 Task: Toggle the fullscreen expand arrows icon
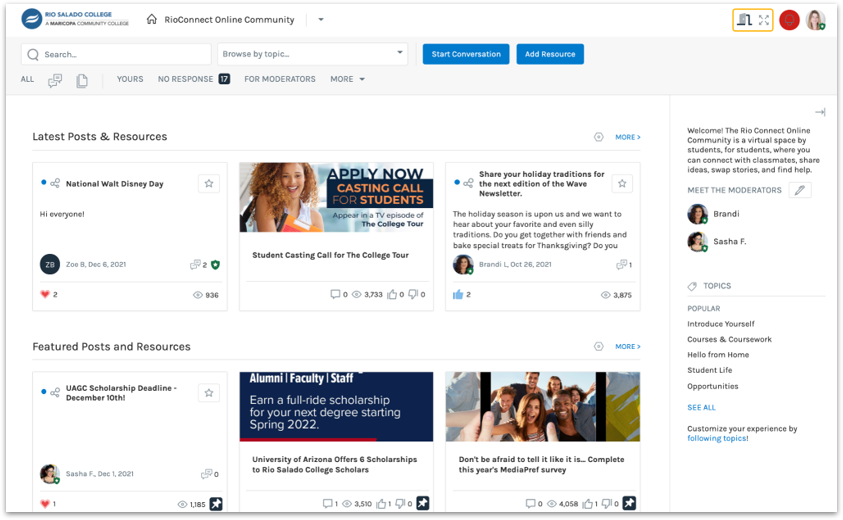764,20
